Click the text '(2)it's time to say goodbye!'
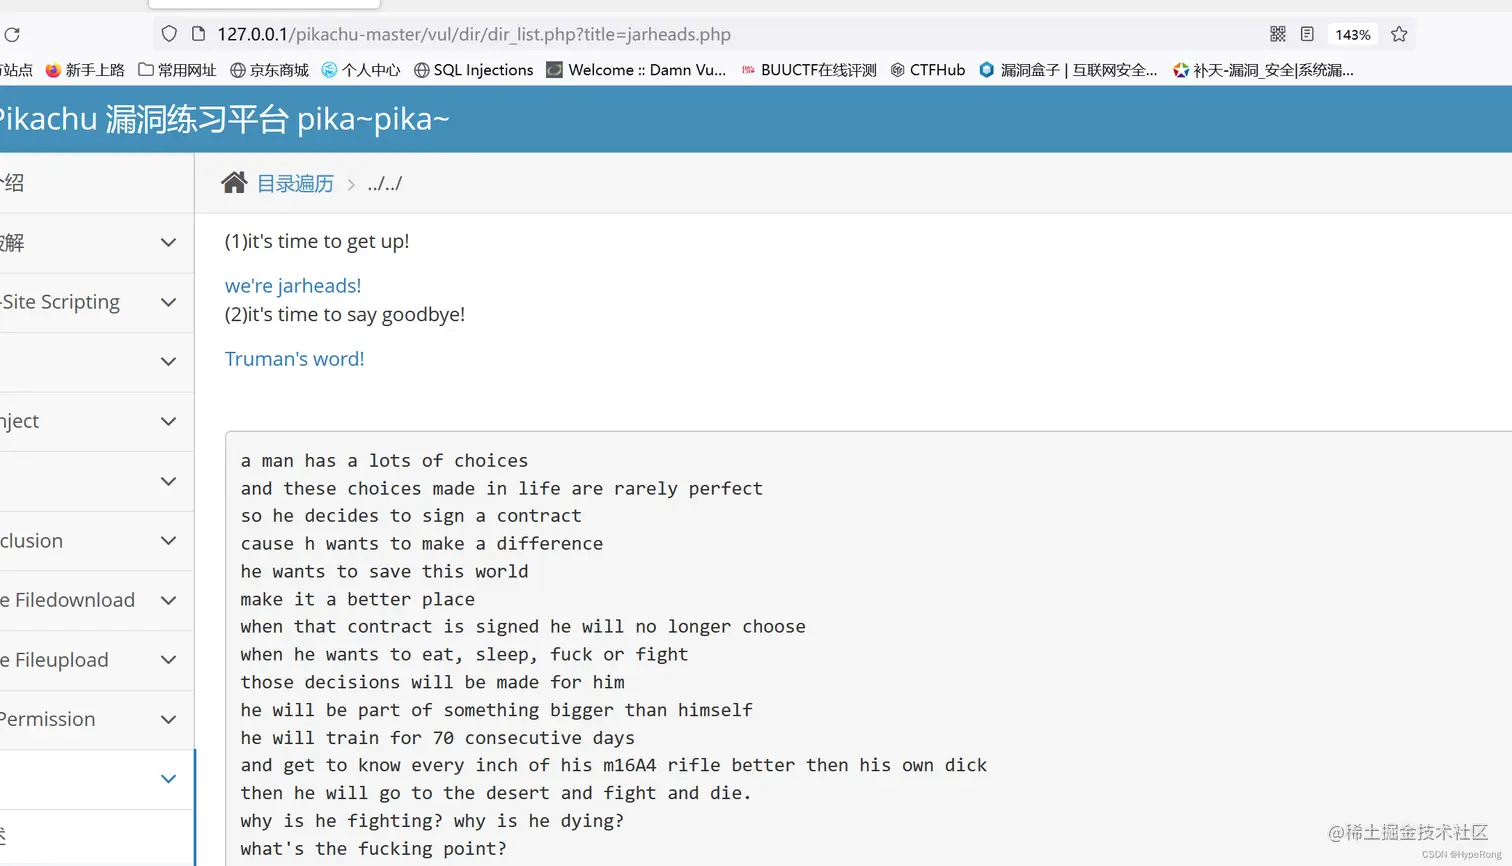This screenshot has width=1512, height=866. click(345, 314)
